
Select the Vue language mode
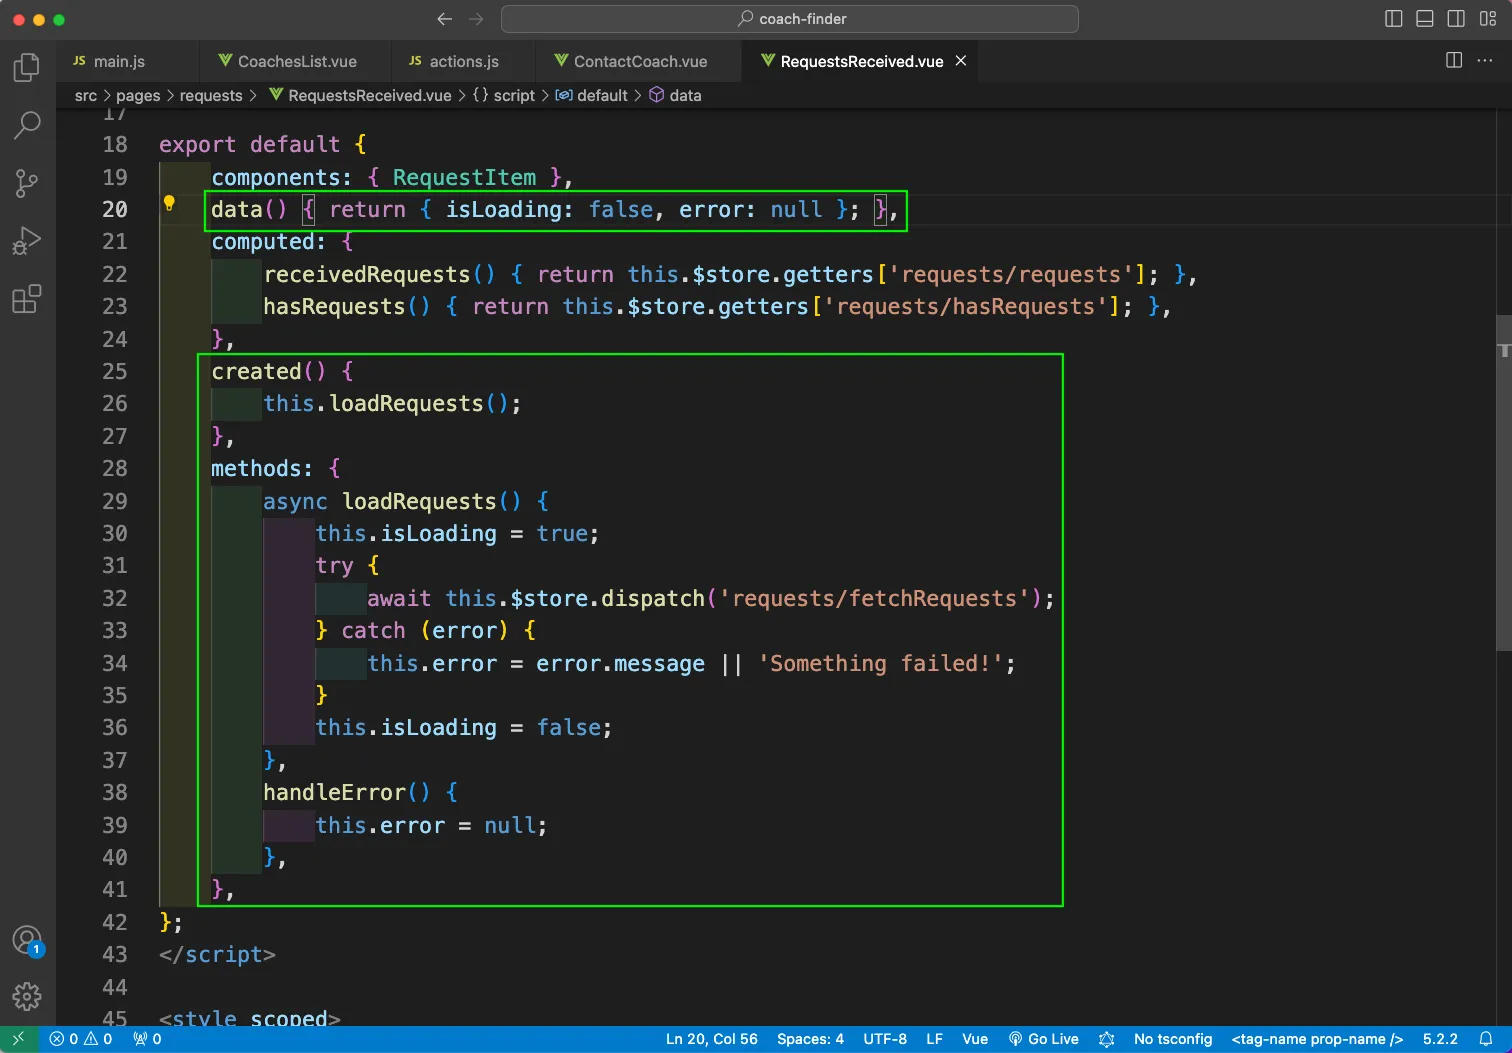coord(975,1039)
